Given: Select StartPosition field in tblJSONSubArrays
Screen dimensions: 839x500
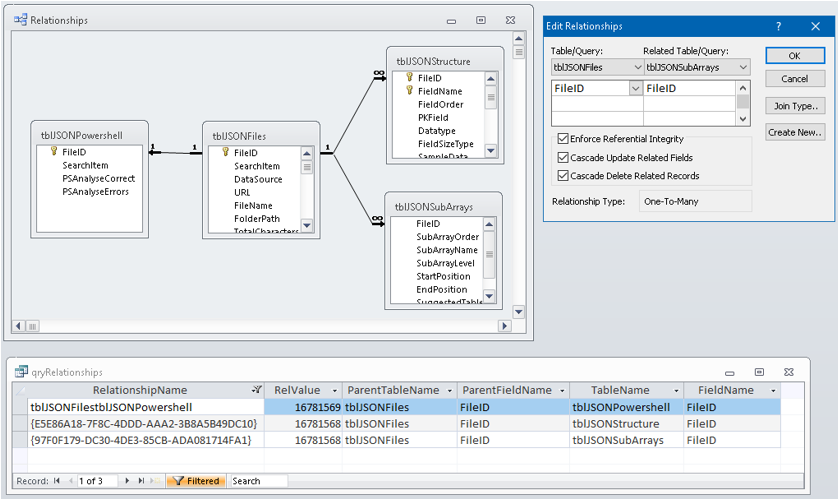Looking at the screenshot, I should 443,276.
